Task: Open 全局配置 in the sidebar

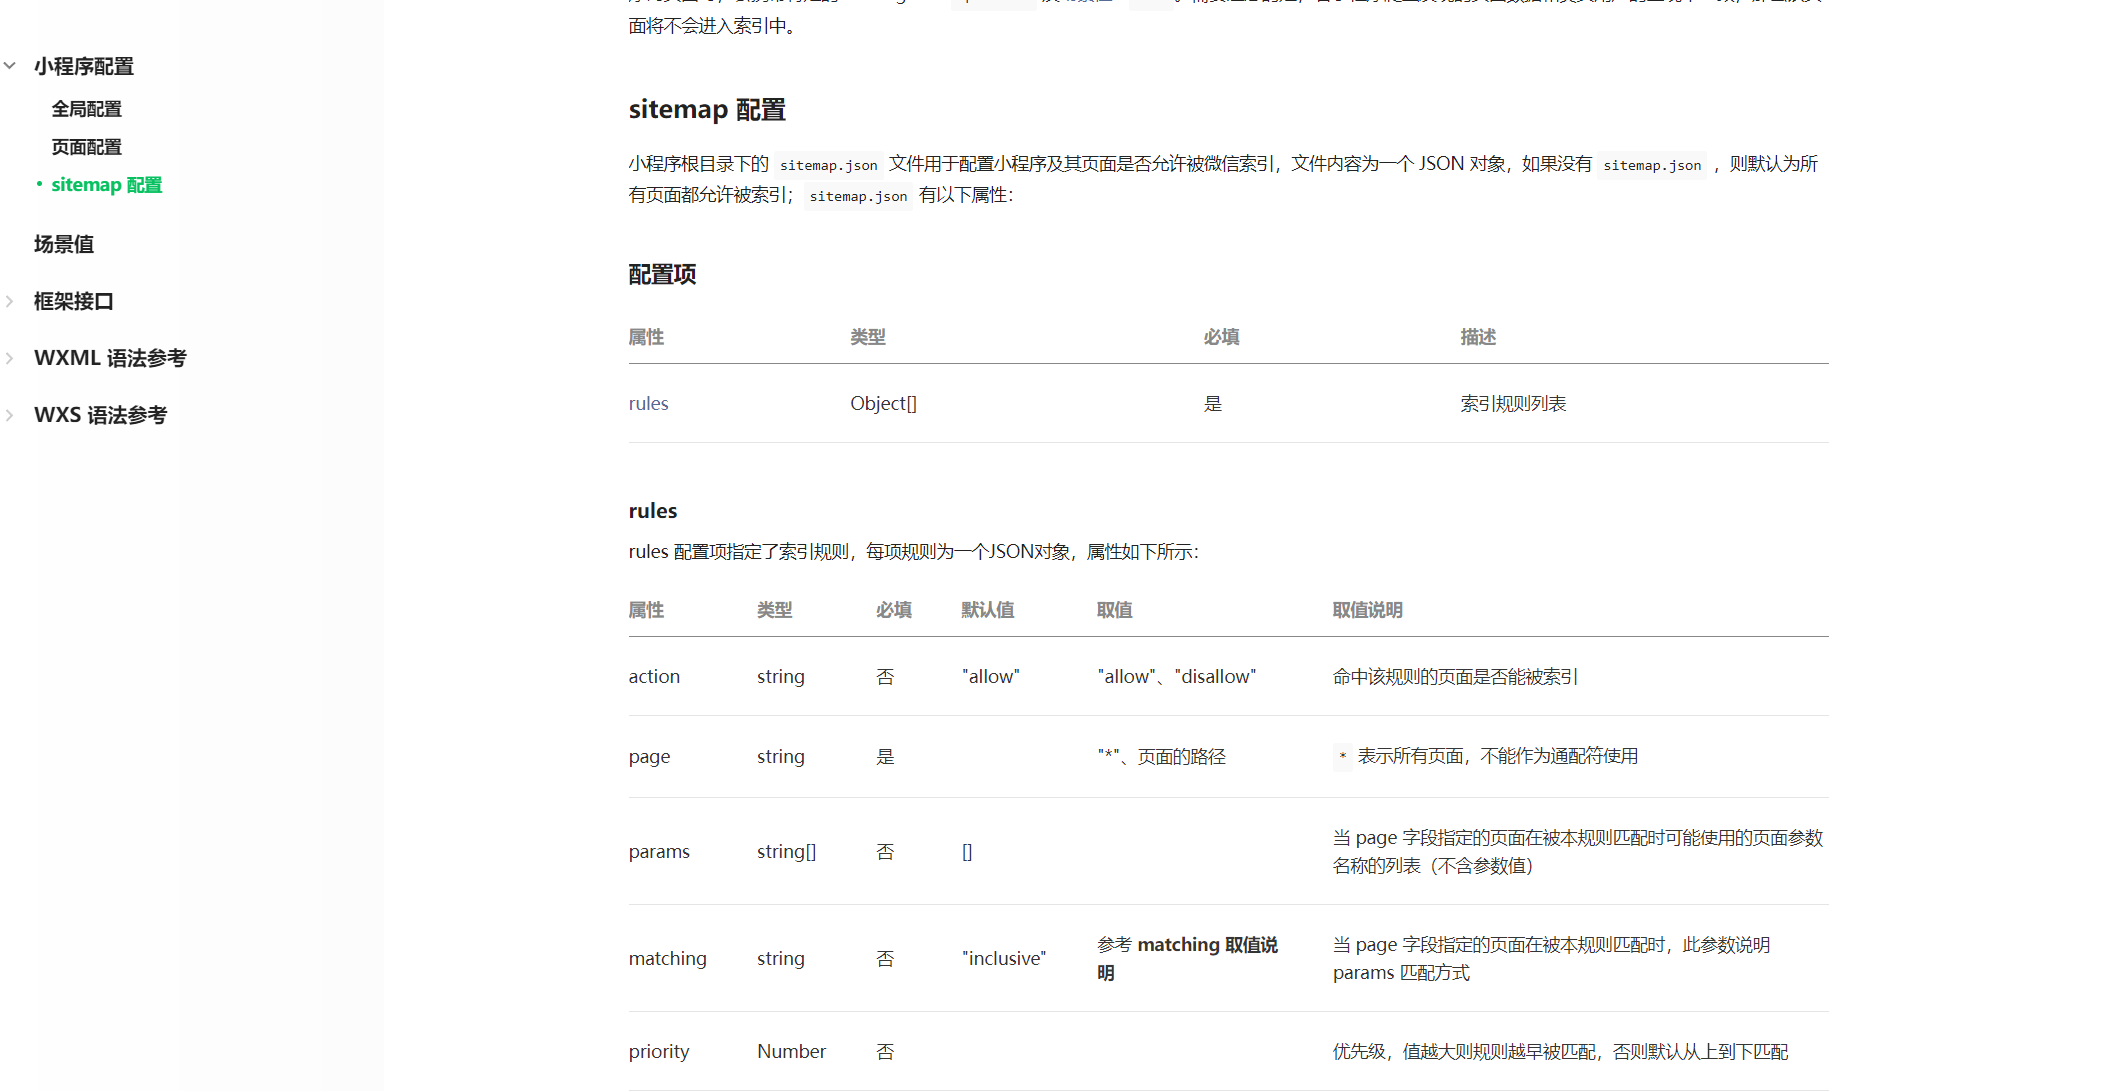Action: 86,109
